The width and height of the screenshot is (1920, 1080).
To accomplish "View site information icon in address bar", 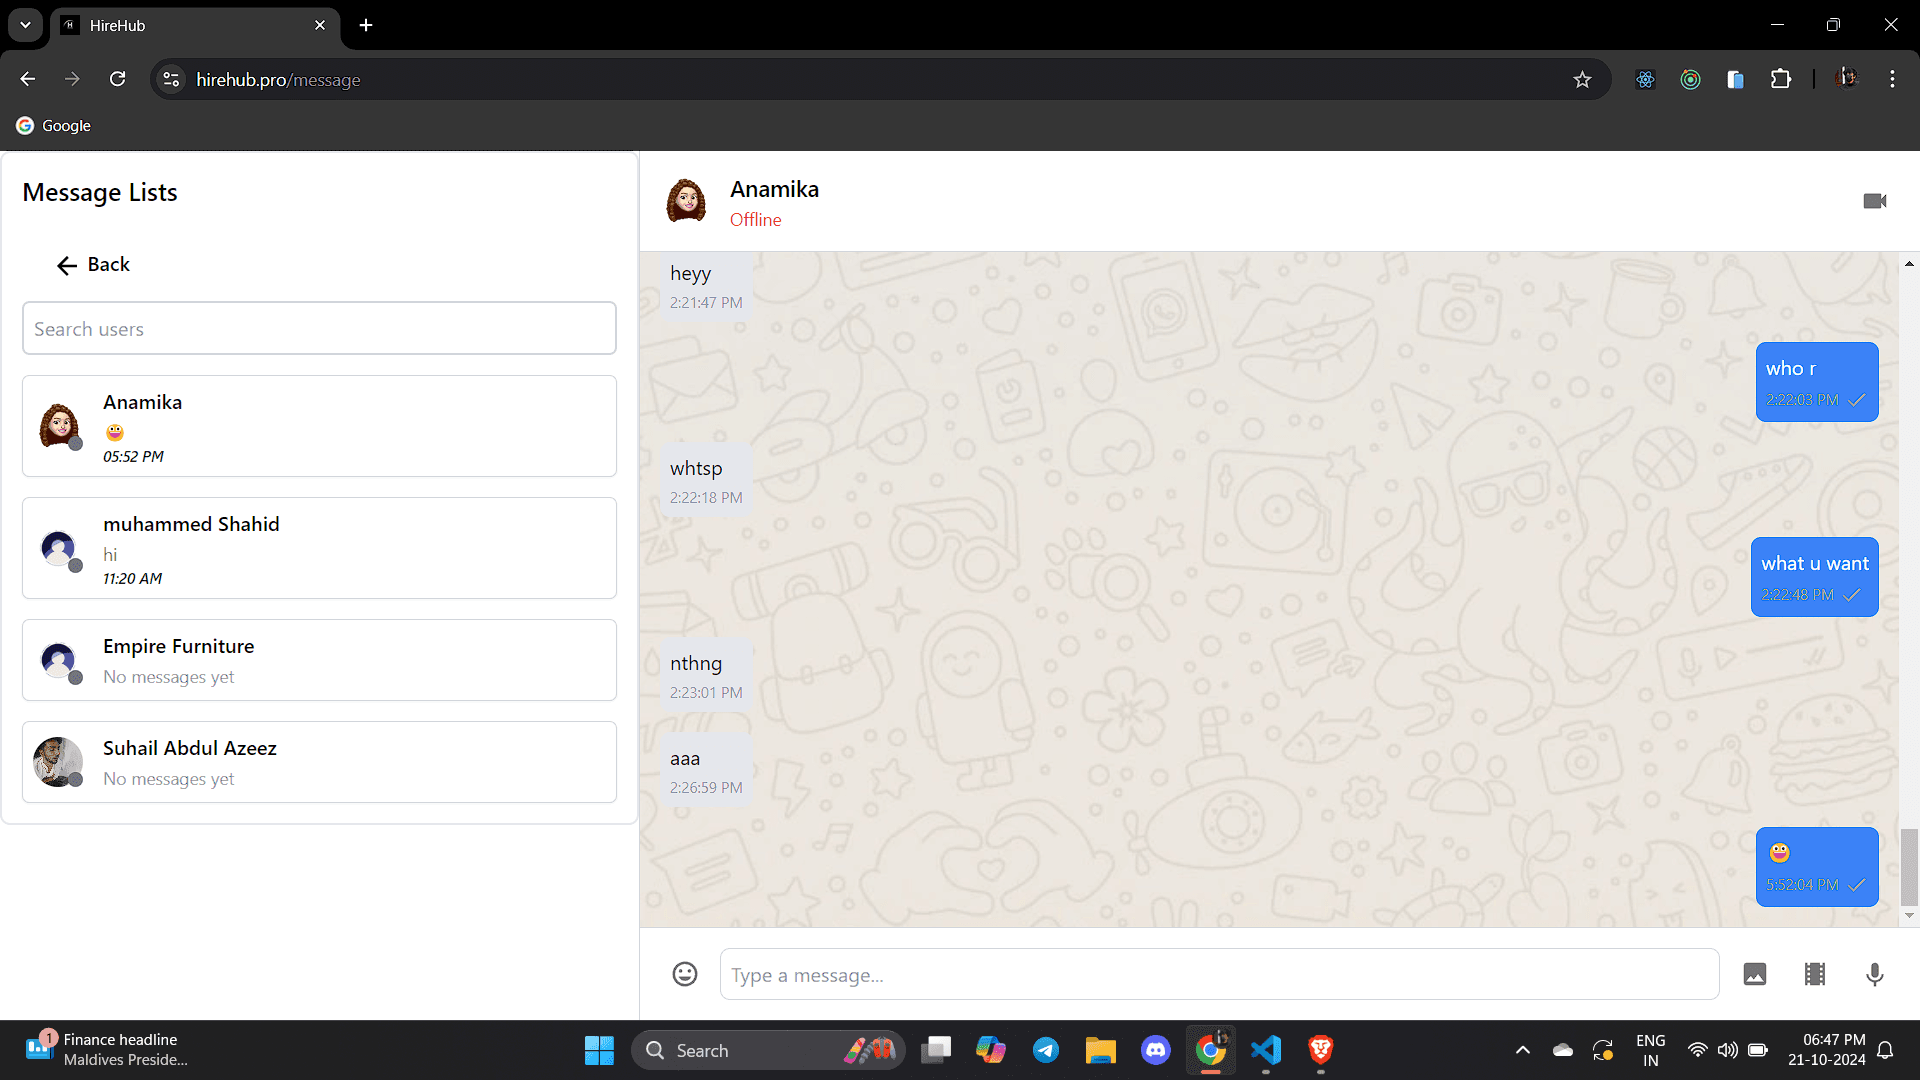I will [x=172, y=79].
